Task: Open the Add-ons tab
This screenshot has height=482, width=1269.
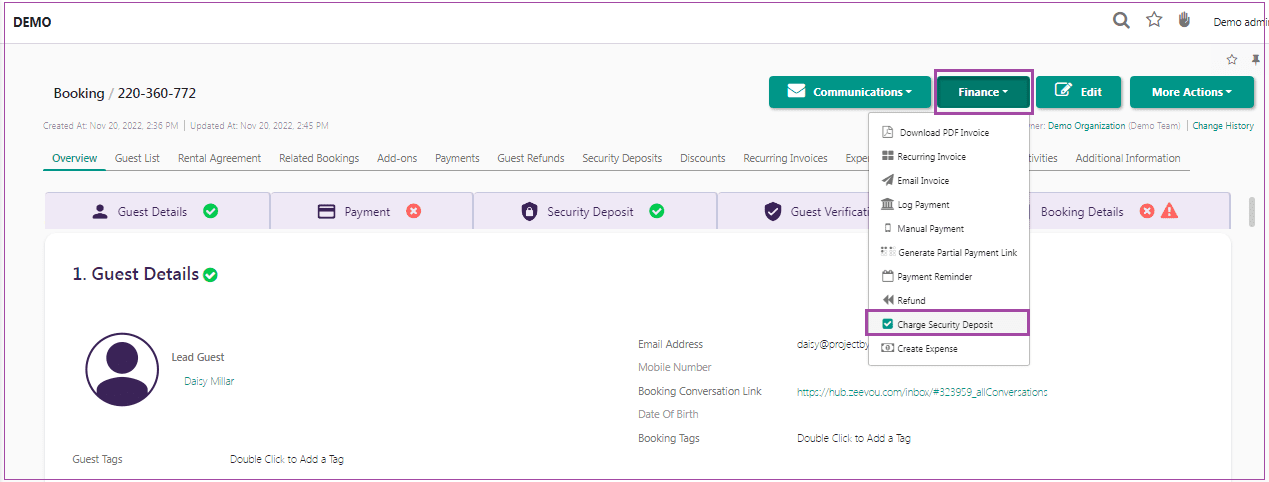Action: pyautogui.click(x=397, y=158)
